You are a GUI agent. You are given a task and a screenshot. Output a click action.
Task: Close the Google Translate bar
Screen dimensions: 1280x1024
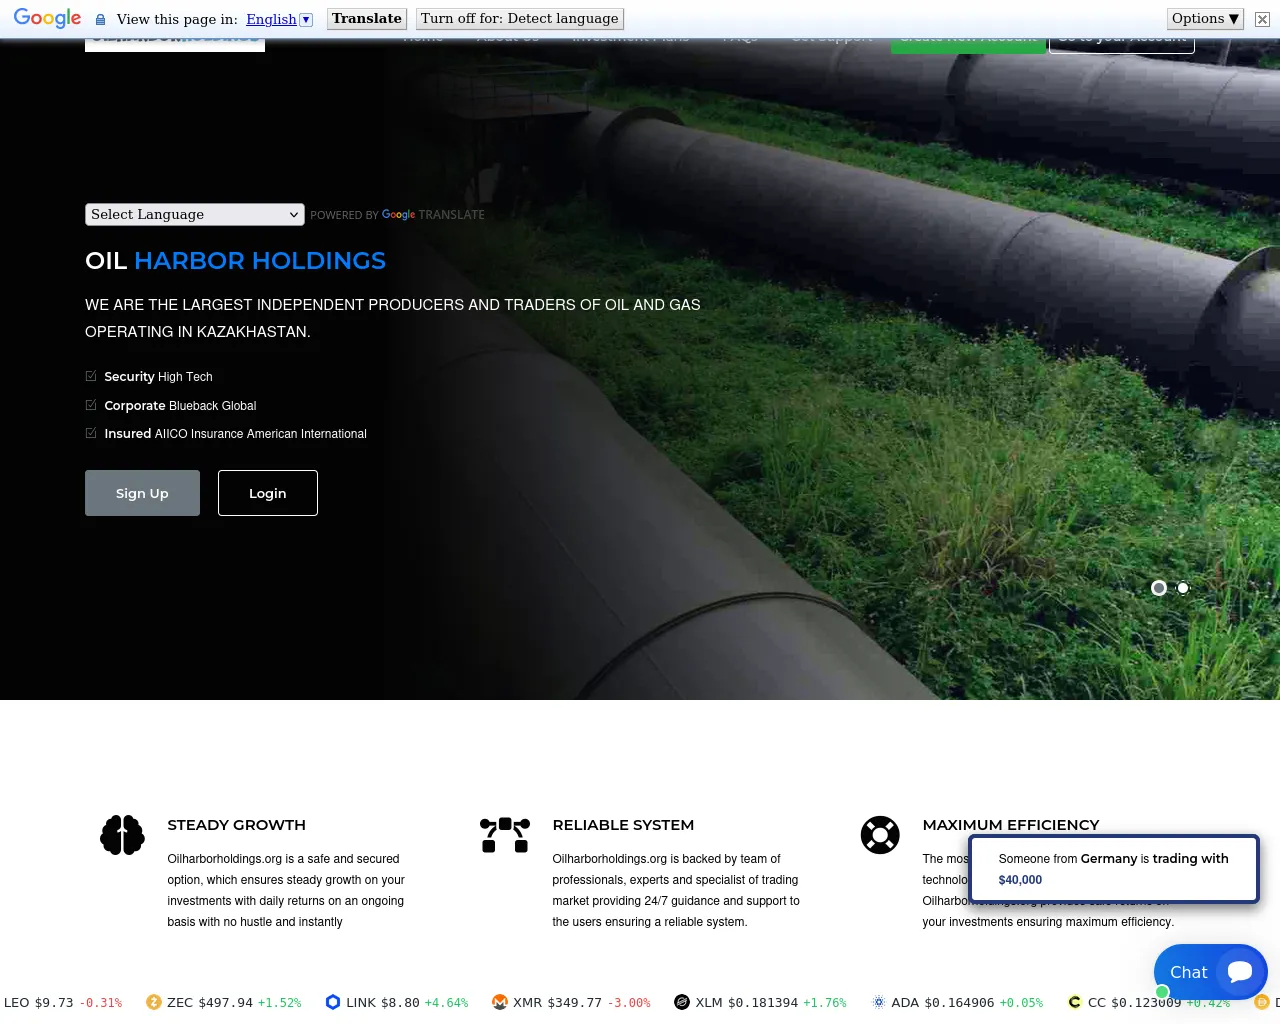pos(1262,19)
